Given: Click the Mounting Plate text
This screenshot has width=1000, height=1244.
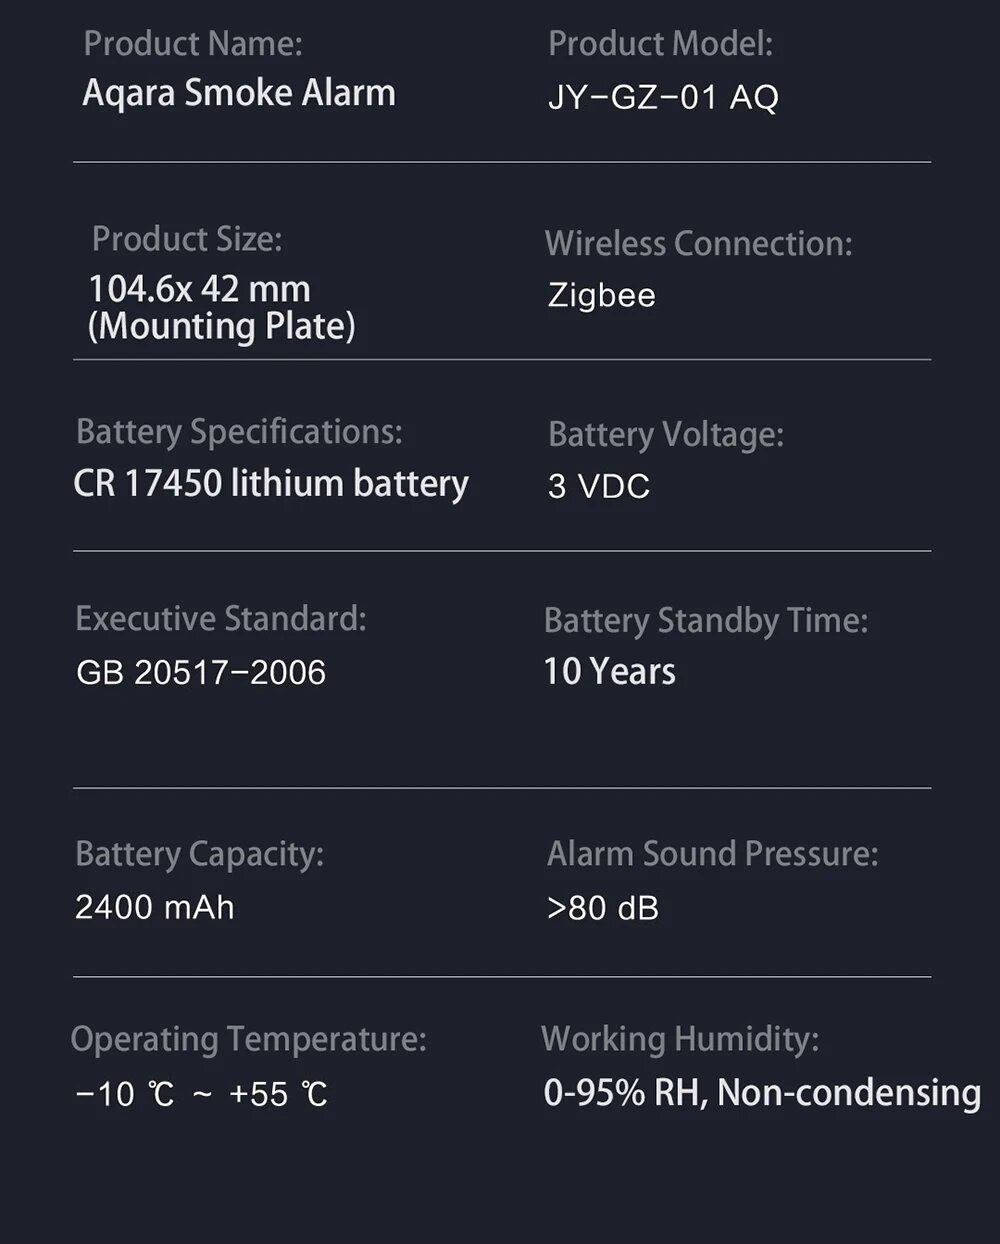Looking at the screenshot, I should pyautogui.click(x=222, y=327).
